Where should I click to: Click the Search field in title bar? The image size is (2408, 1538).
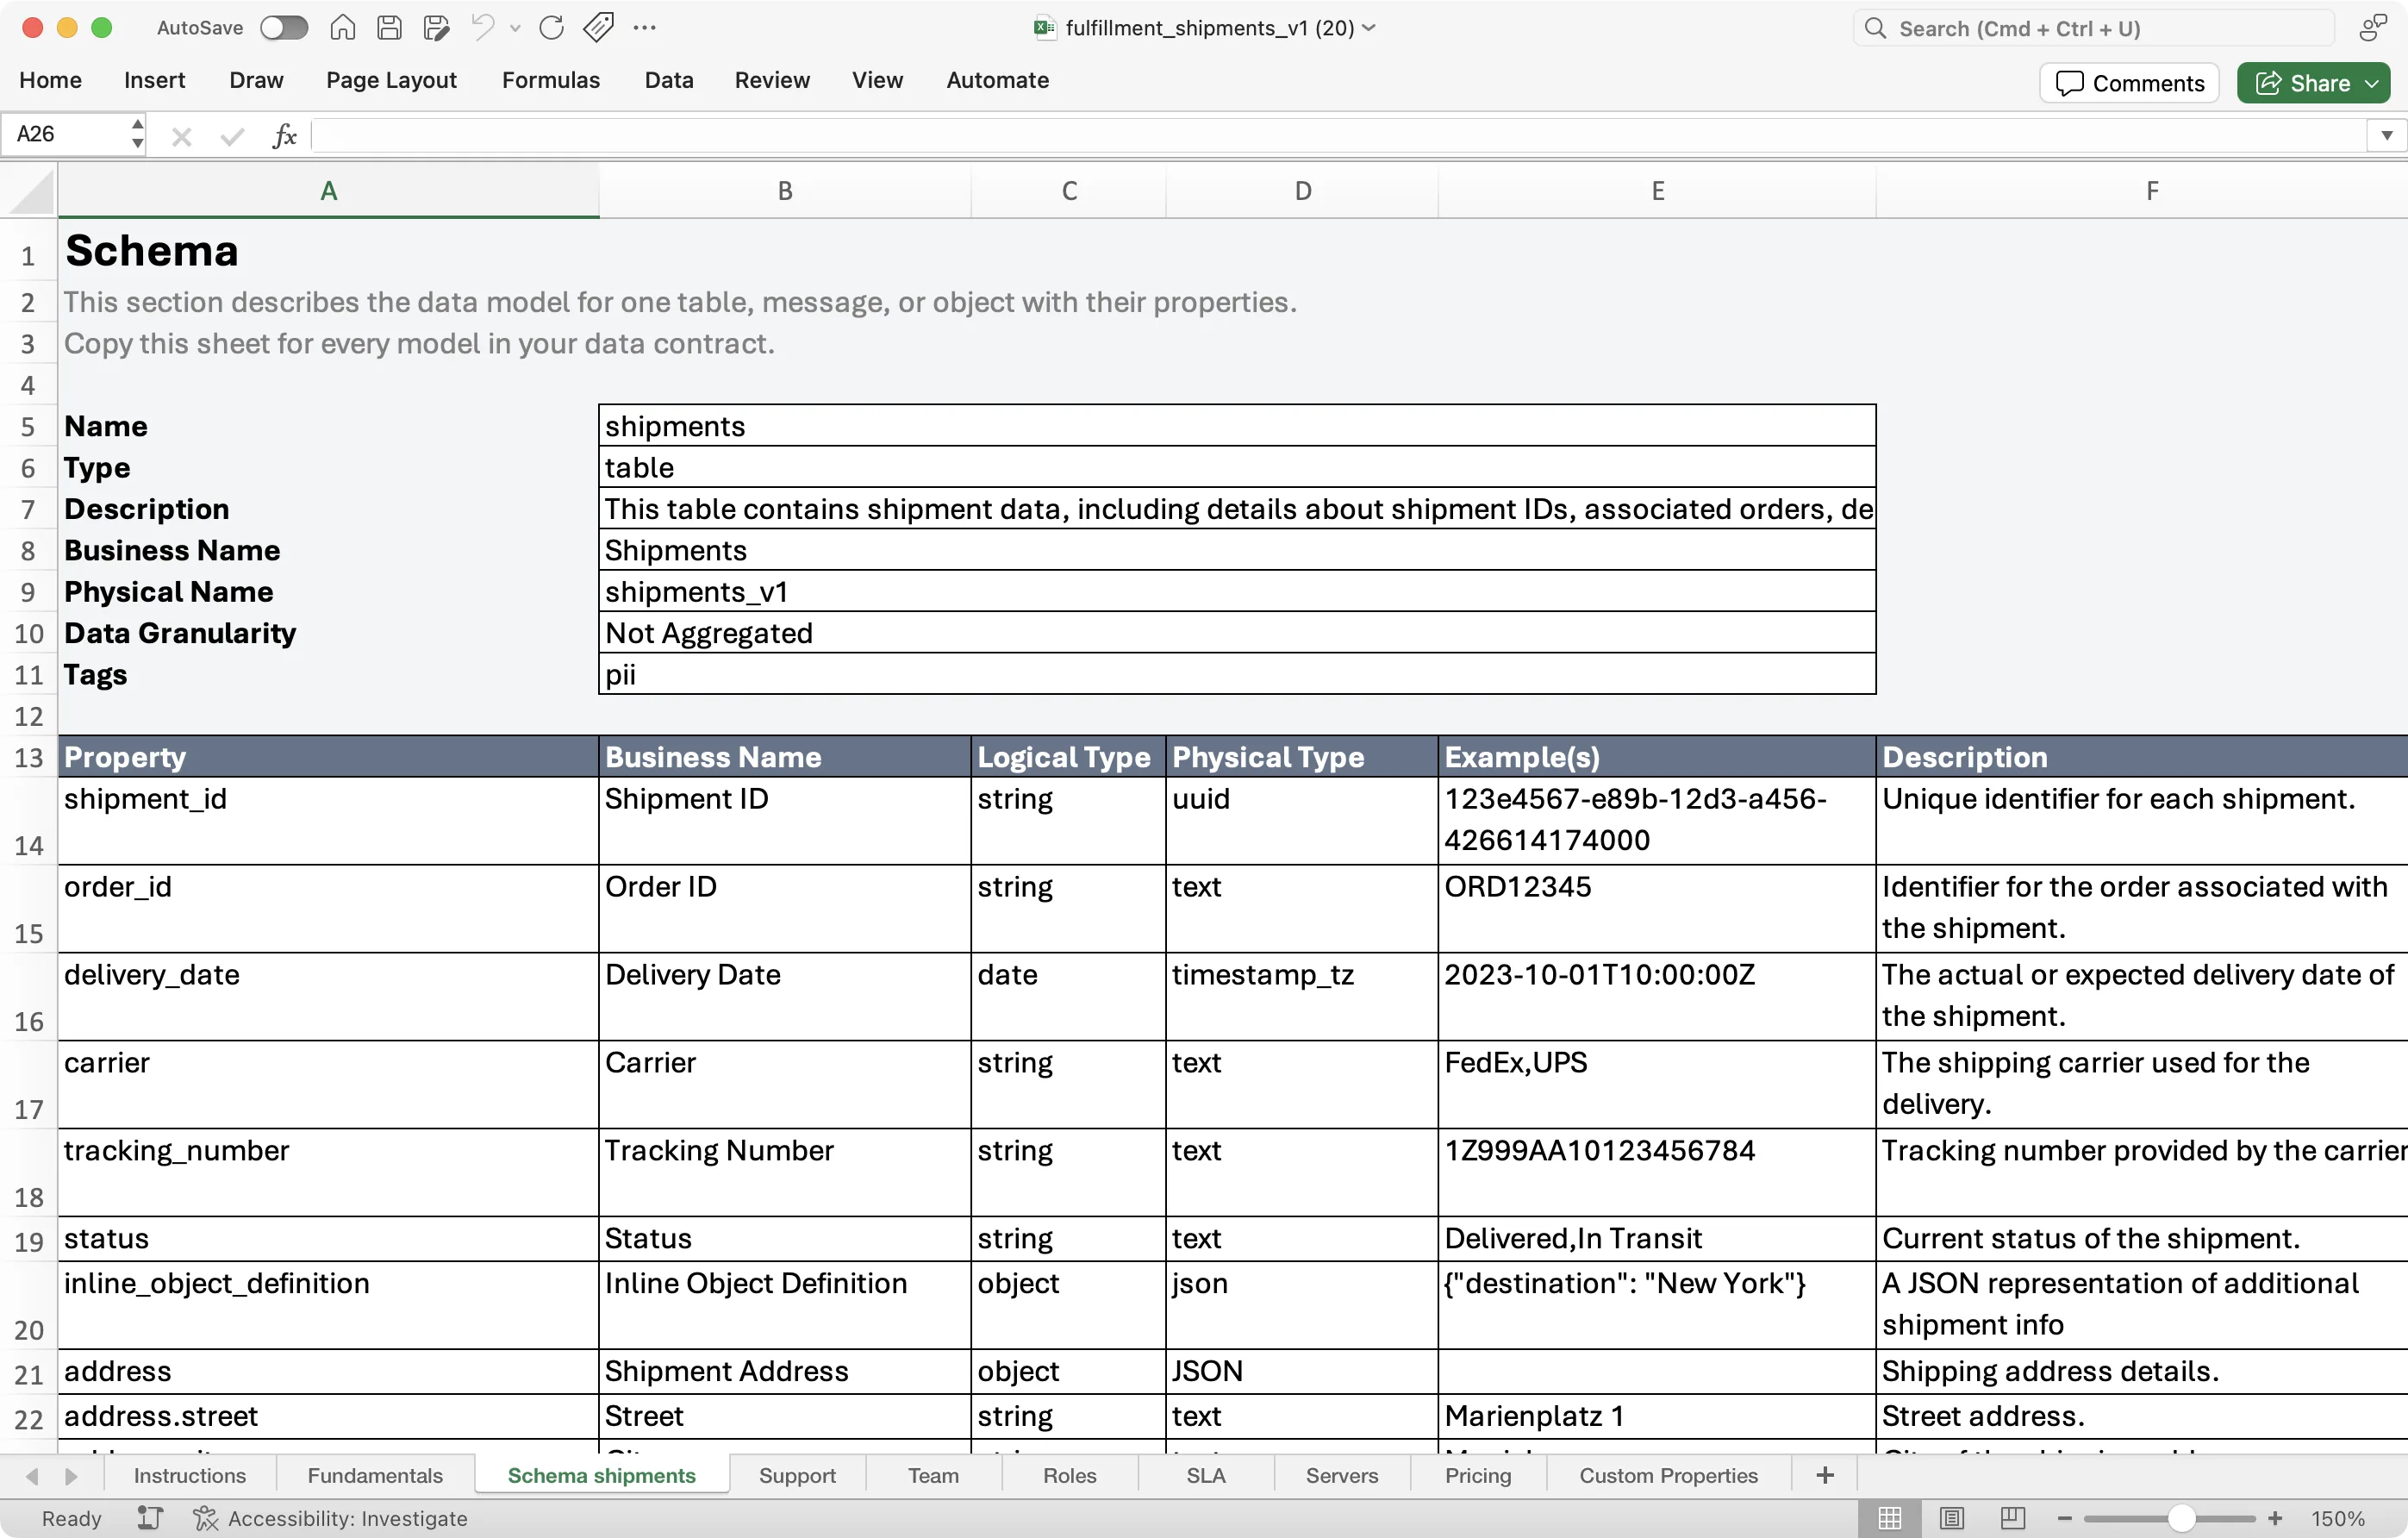(2094, 28)
